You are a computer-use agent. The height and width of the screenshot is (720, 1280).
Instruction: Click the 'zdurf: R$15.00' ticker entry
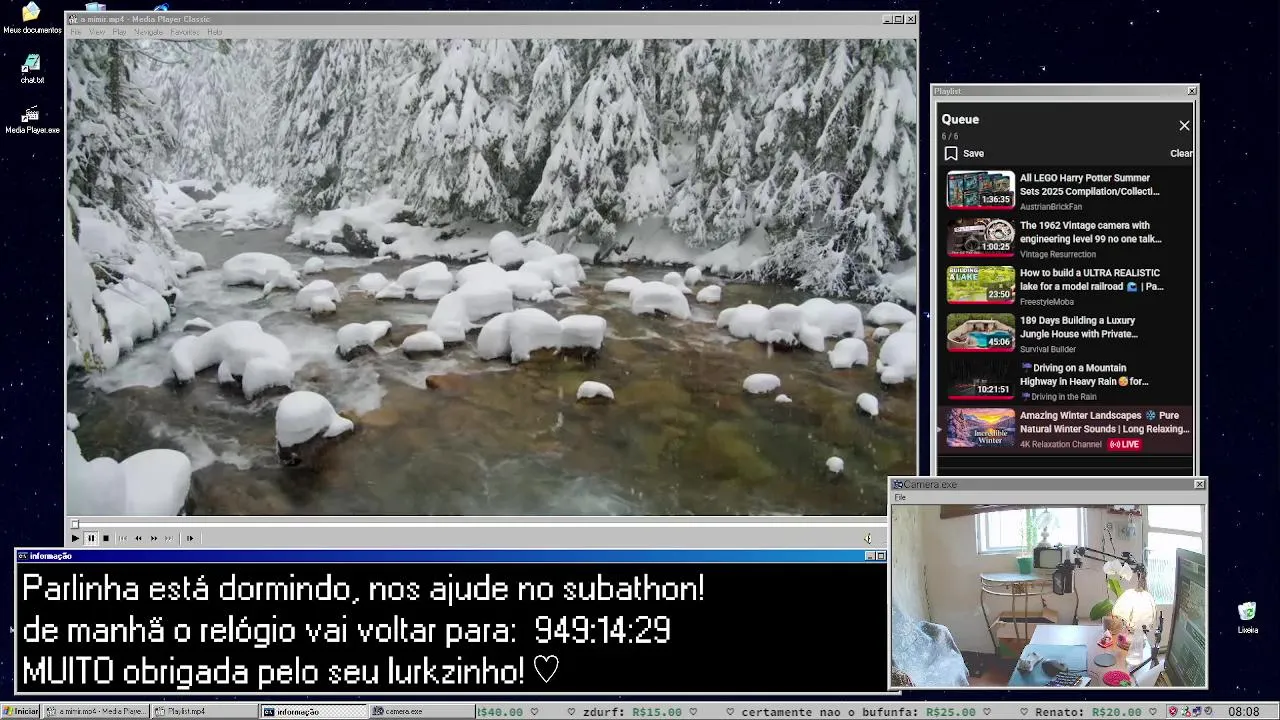[x=632, y=712]
